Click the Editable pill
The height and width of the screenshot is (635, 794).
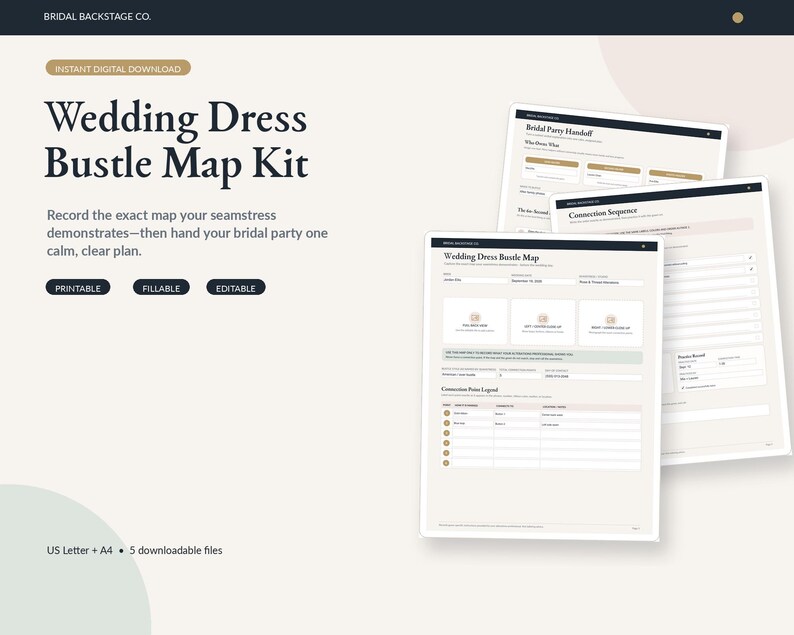[236, 288]
